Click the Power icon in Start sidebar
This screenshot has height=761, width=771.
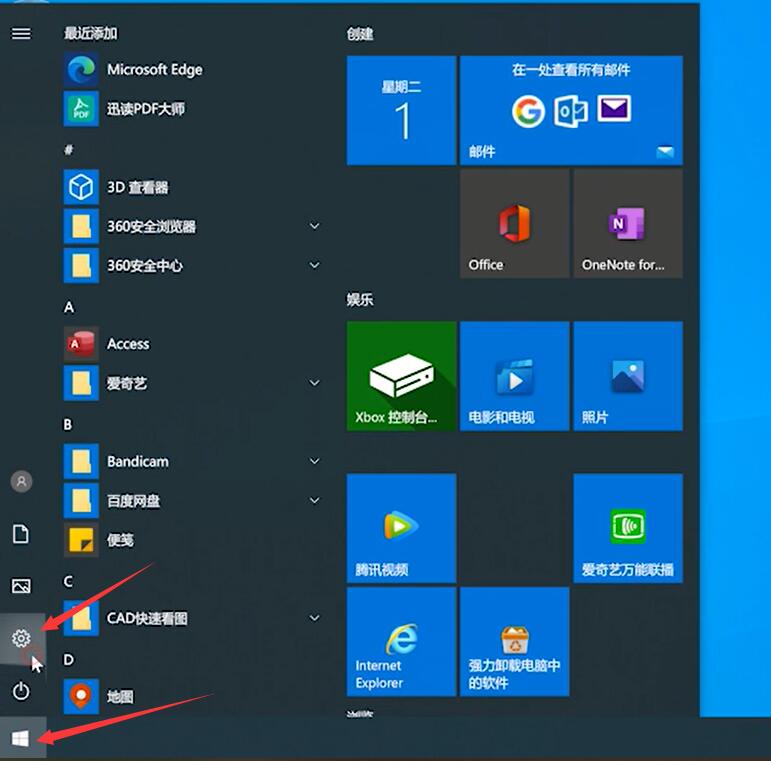[21, 691]
